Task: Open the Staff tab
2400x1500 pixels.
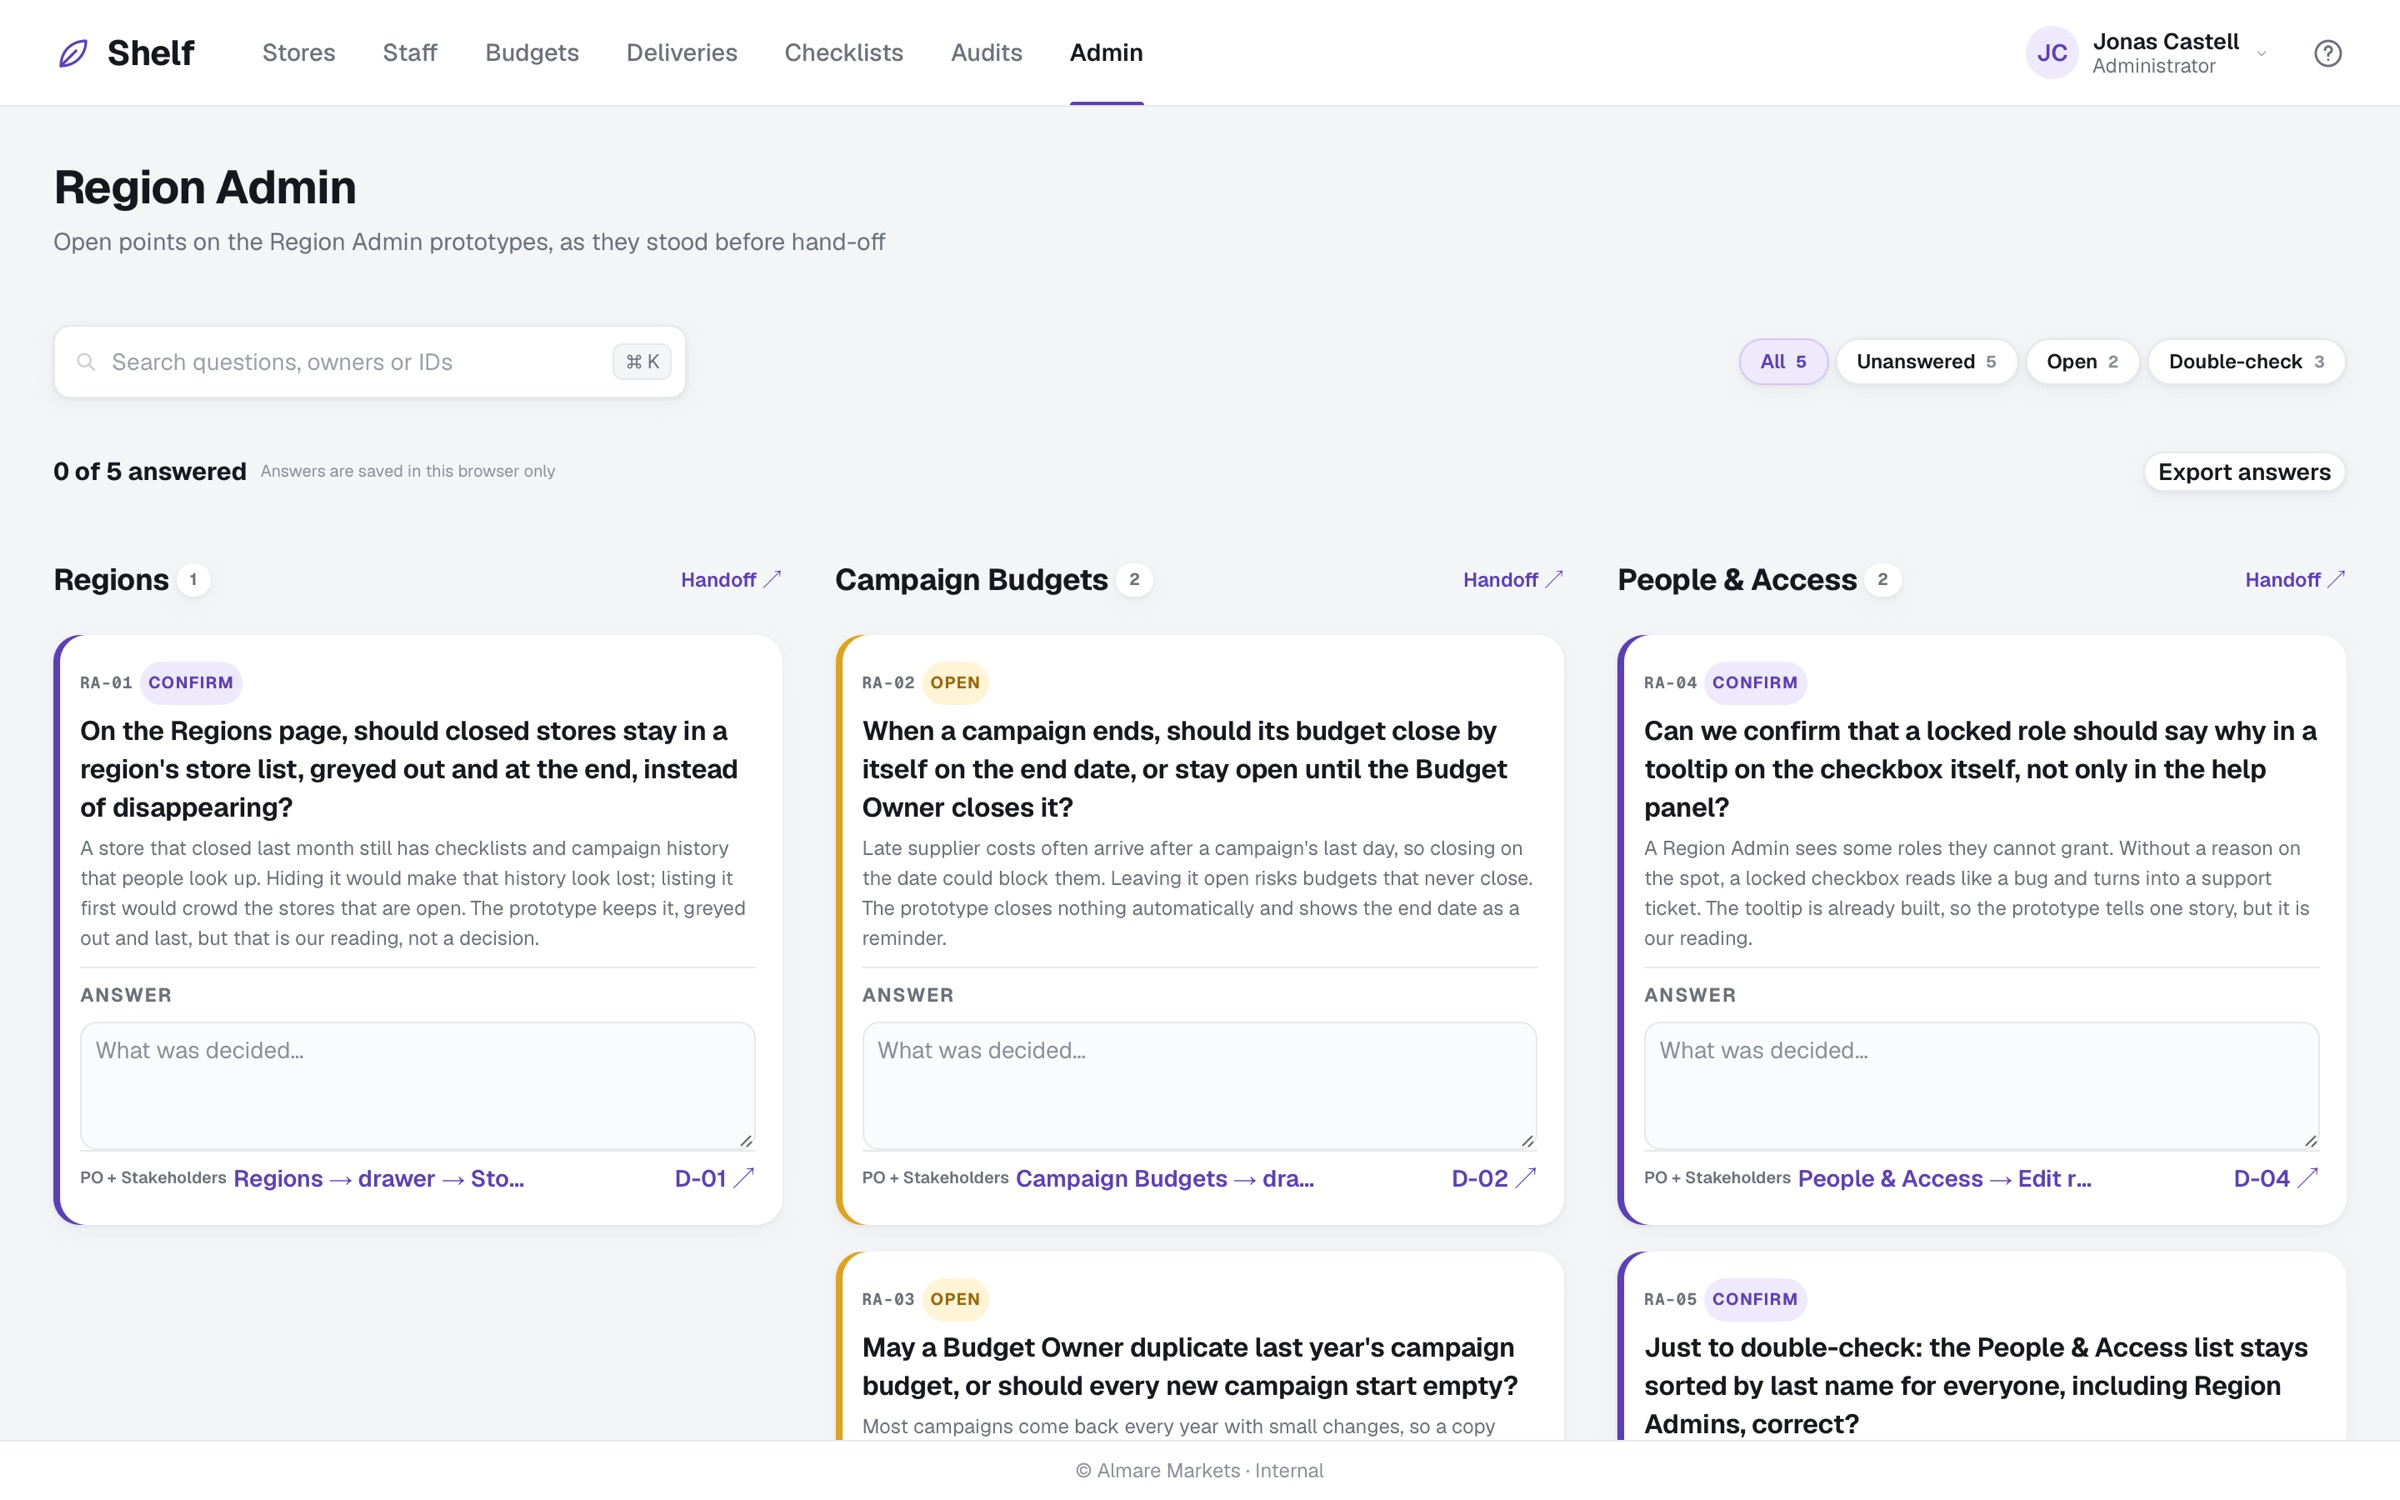Action: [x=410, y=53]
